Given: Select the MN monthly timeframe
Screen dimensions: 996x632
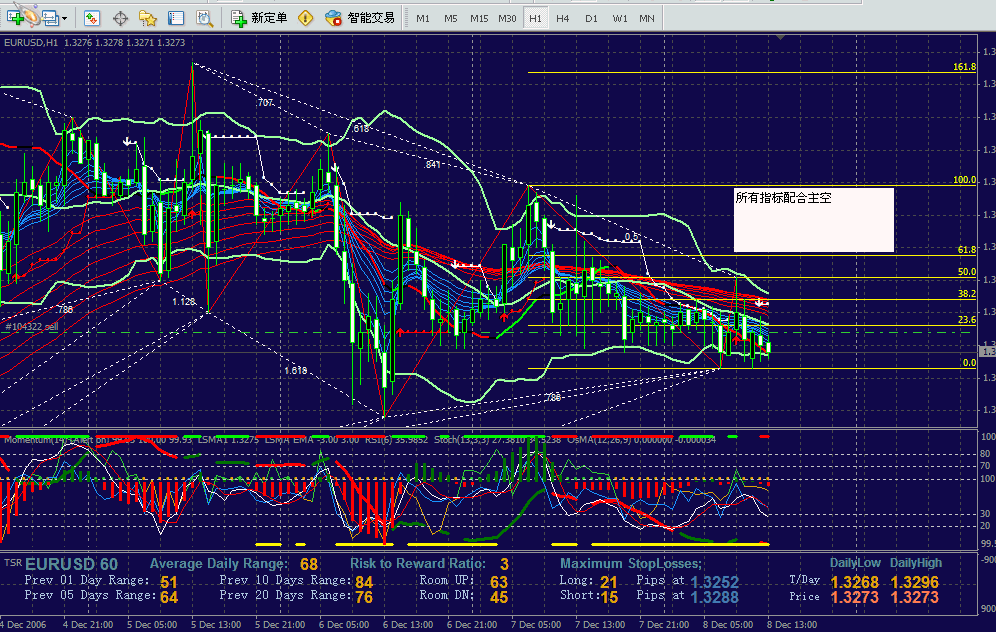Looking at the screenshot, I should click(x=647, y=18).
